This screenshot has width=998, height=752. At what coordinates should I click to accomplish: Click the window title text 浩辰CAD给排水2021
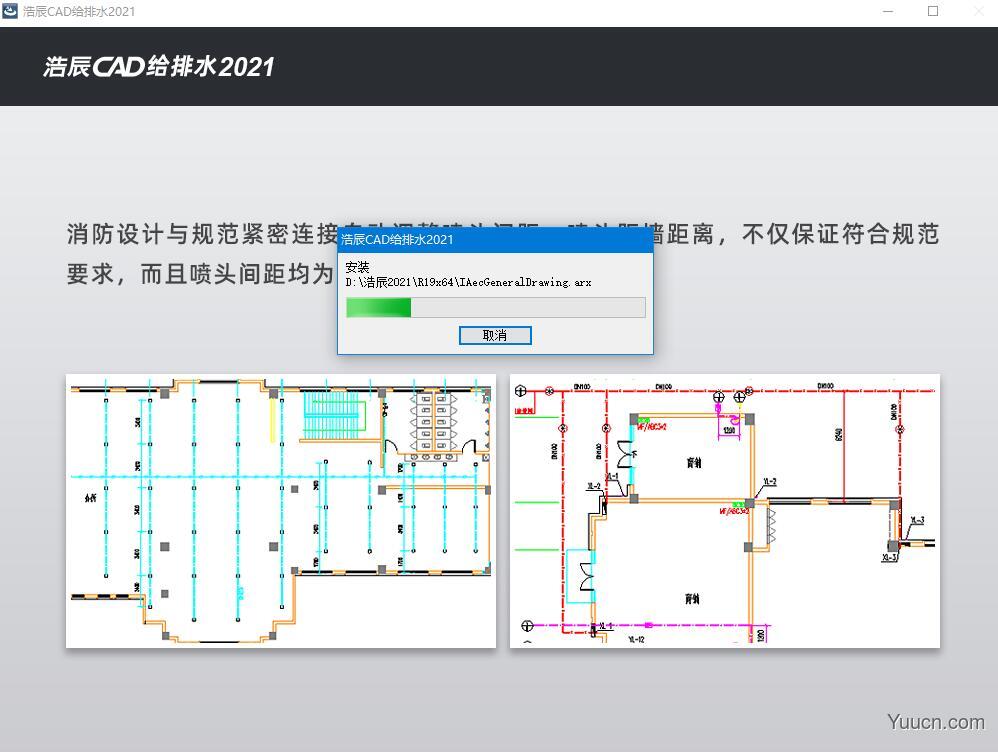pos(79,11)
